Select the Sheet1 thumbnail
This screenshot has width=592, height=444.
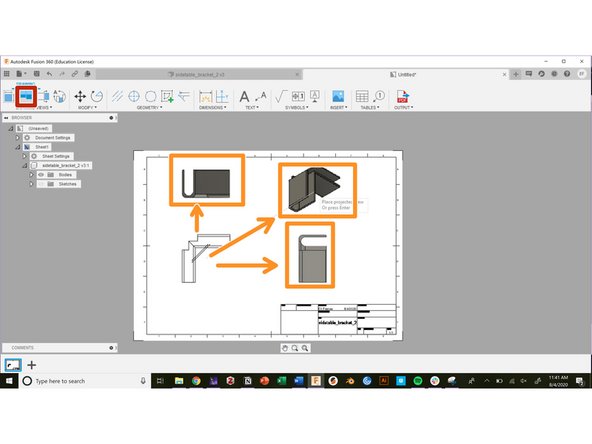12,365
